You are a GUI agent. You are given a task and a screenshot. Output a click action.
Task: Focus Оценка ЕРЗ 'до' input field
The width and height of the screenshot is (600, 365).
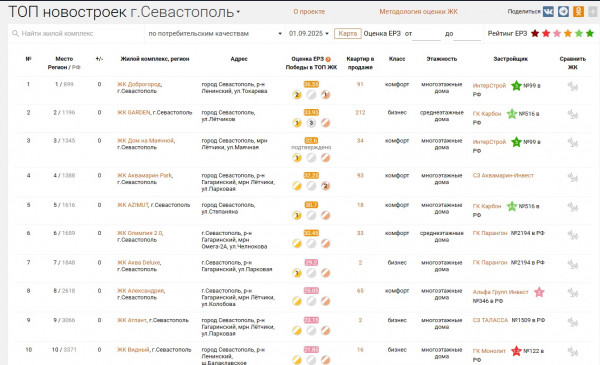(467, 34)
